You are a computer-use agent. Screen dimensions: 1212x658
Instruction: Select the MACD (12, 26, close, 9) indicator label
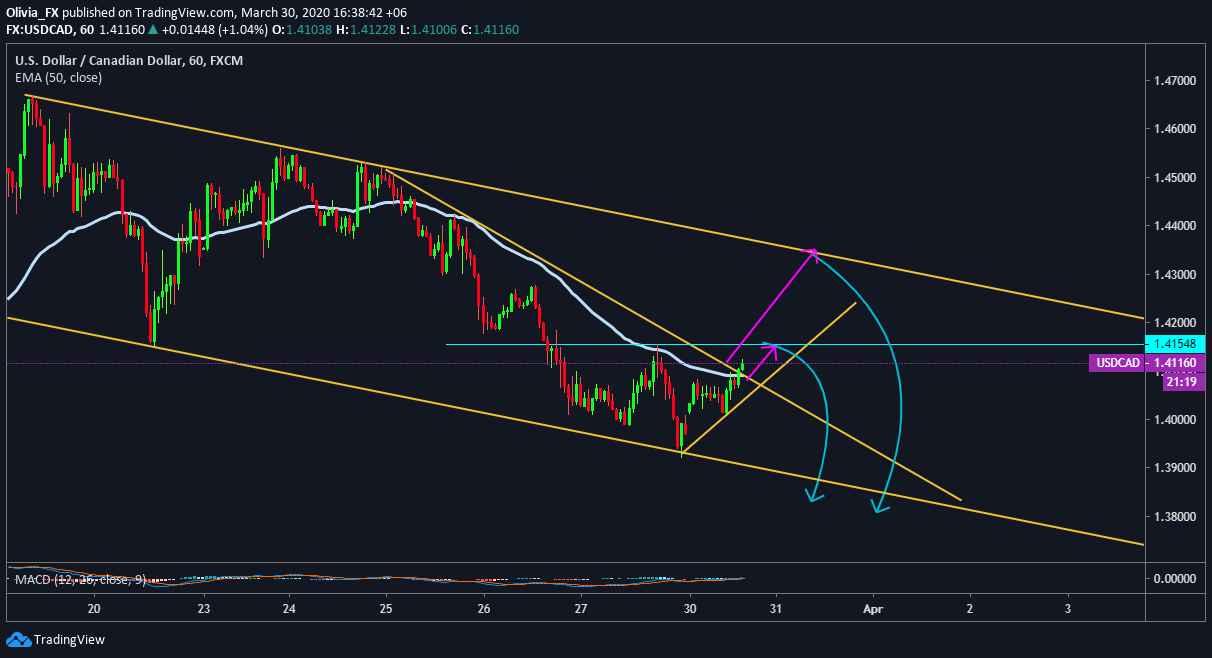point(80,579)
